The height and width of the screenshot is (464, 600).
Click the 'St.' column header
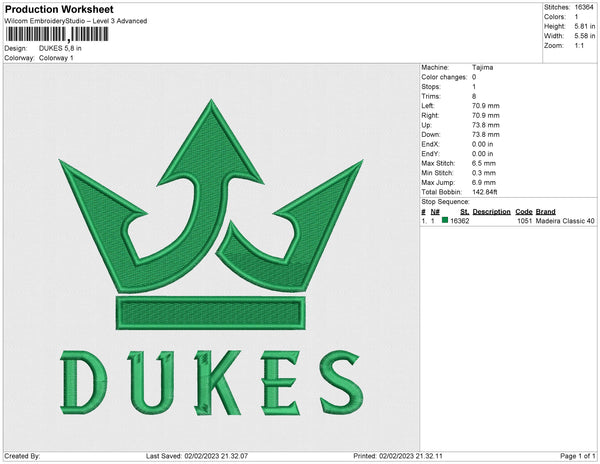465,212
